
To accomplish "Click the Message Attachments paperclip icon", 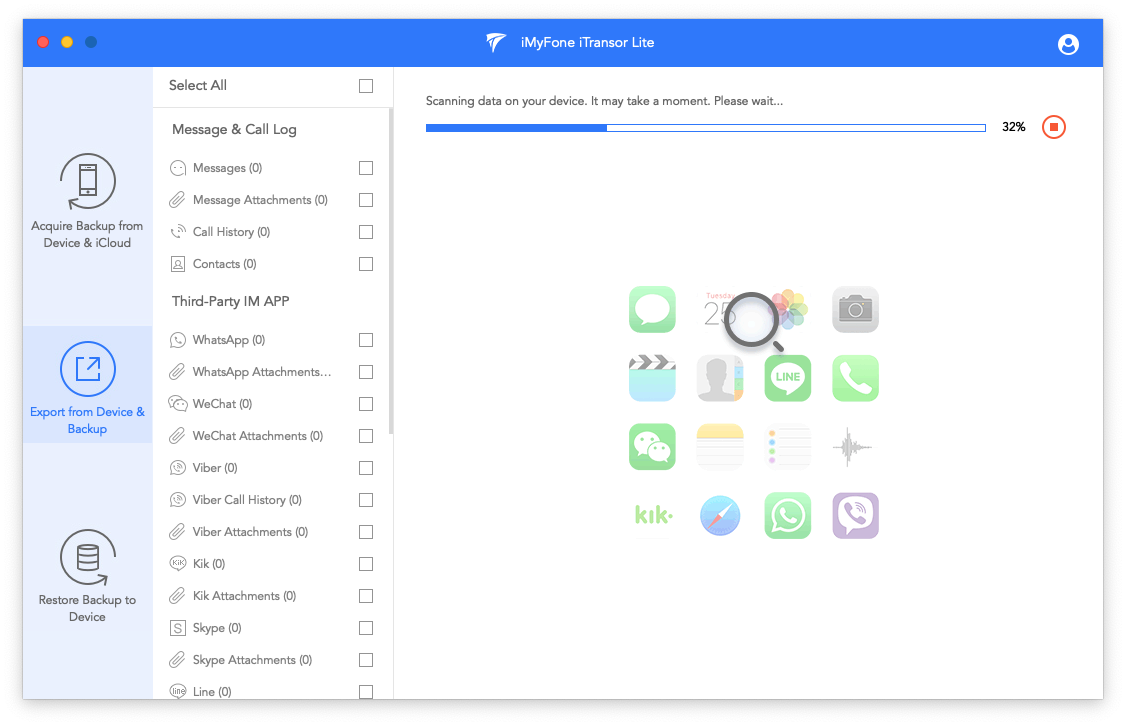I will tap(177, 200).
